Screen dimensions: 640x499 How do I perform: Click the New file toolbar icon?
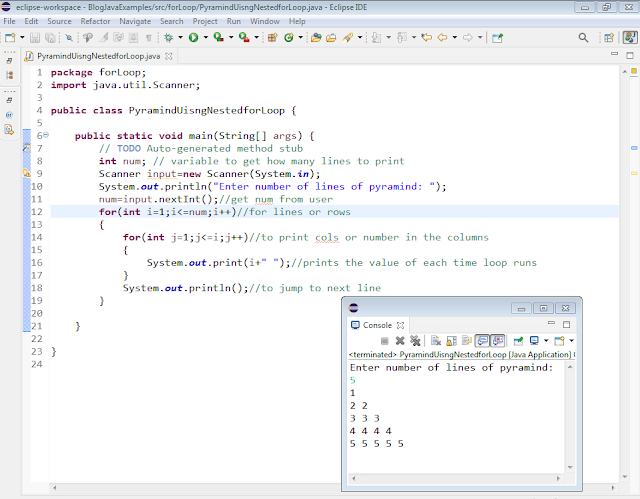click(10, 38)
